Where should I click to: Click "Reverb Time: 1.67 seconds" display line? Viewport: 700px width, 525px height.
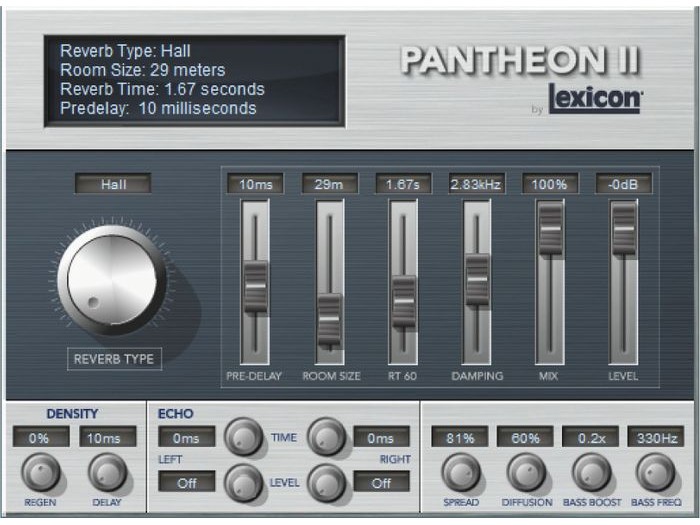162,89
